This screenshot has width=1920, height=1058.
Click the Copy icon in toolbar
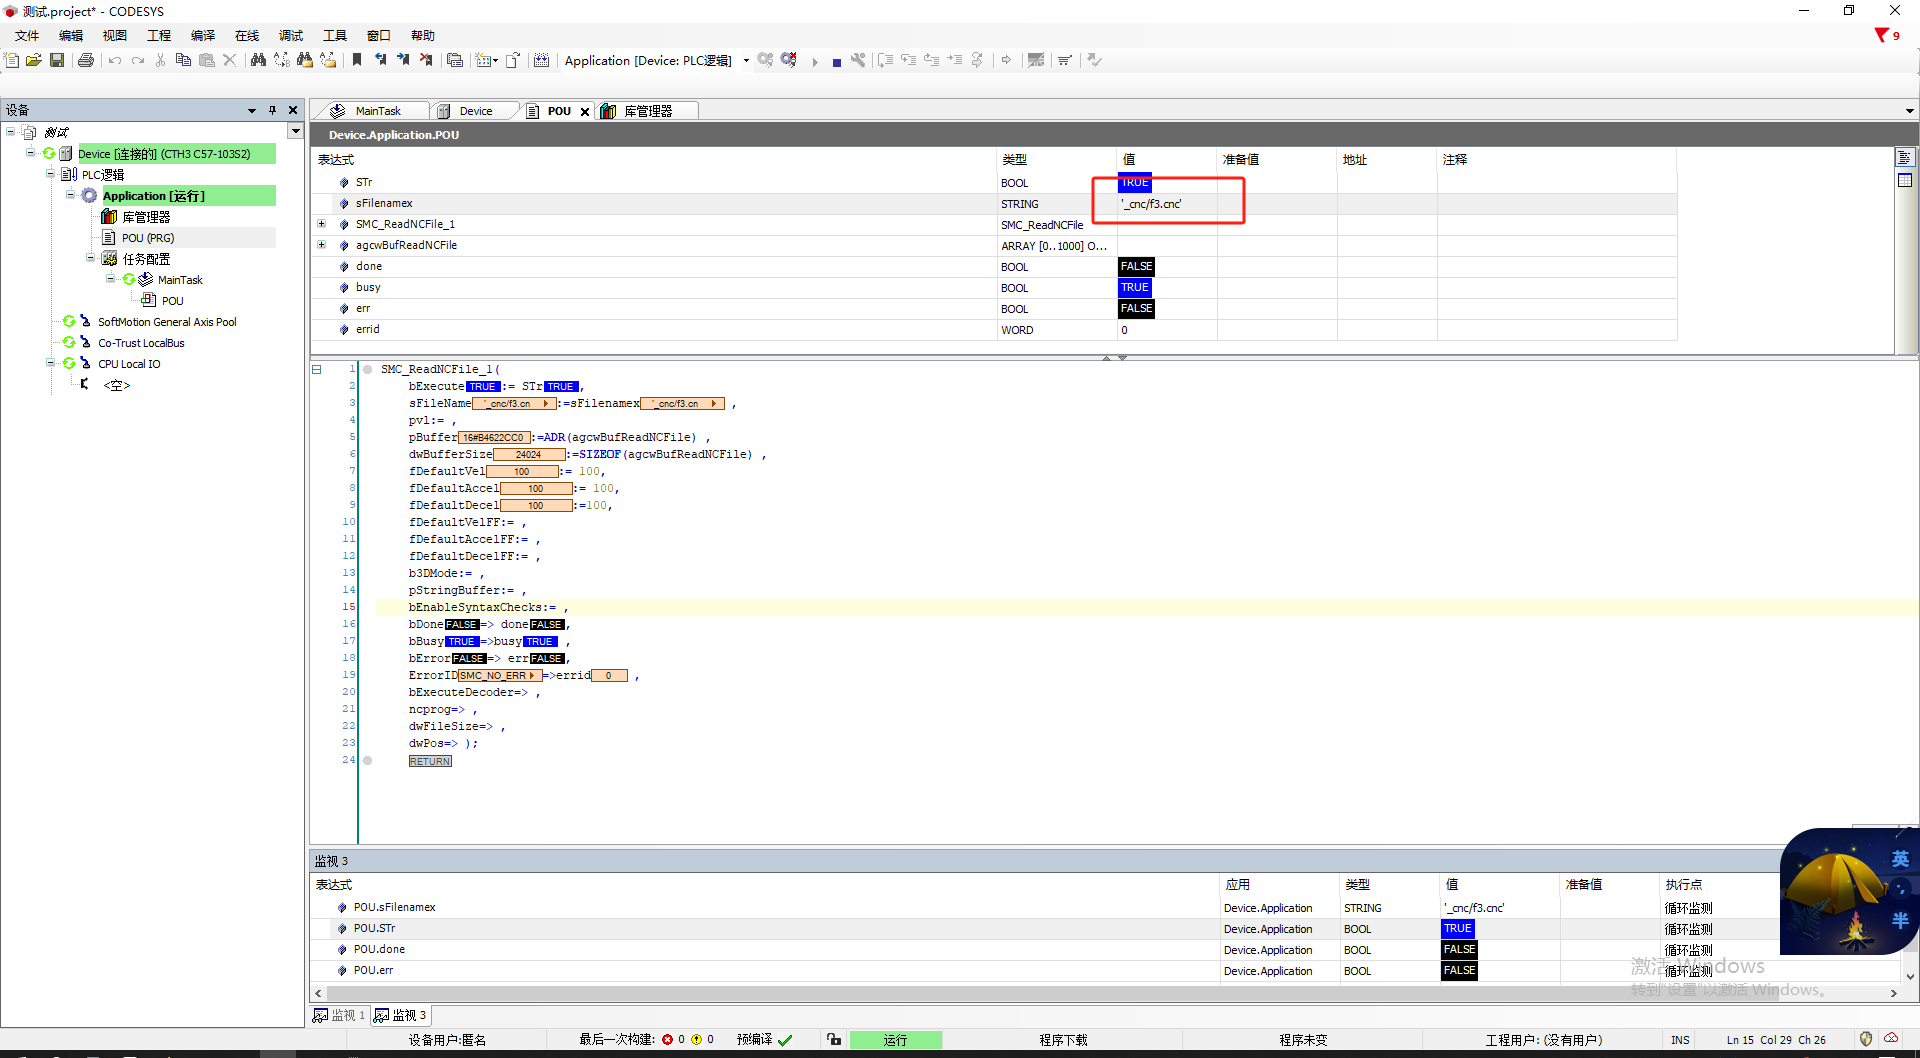(x=183, y=60)
